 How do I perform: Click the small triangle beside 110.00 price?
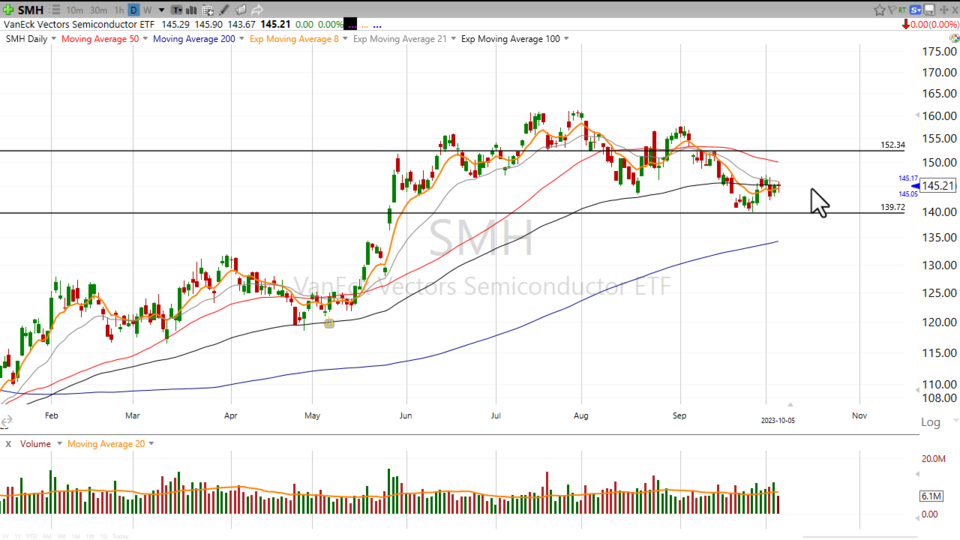pos(917,390)
